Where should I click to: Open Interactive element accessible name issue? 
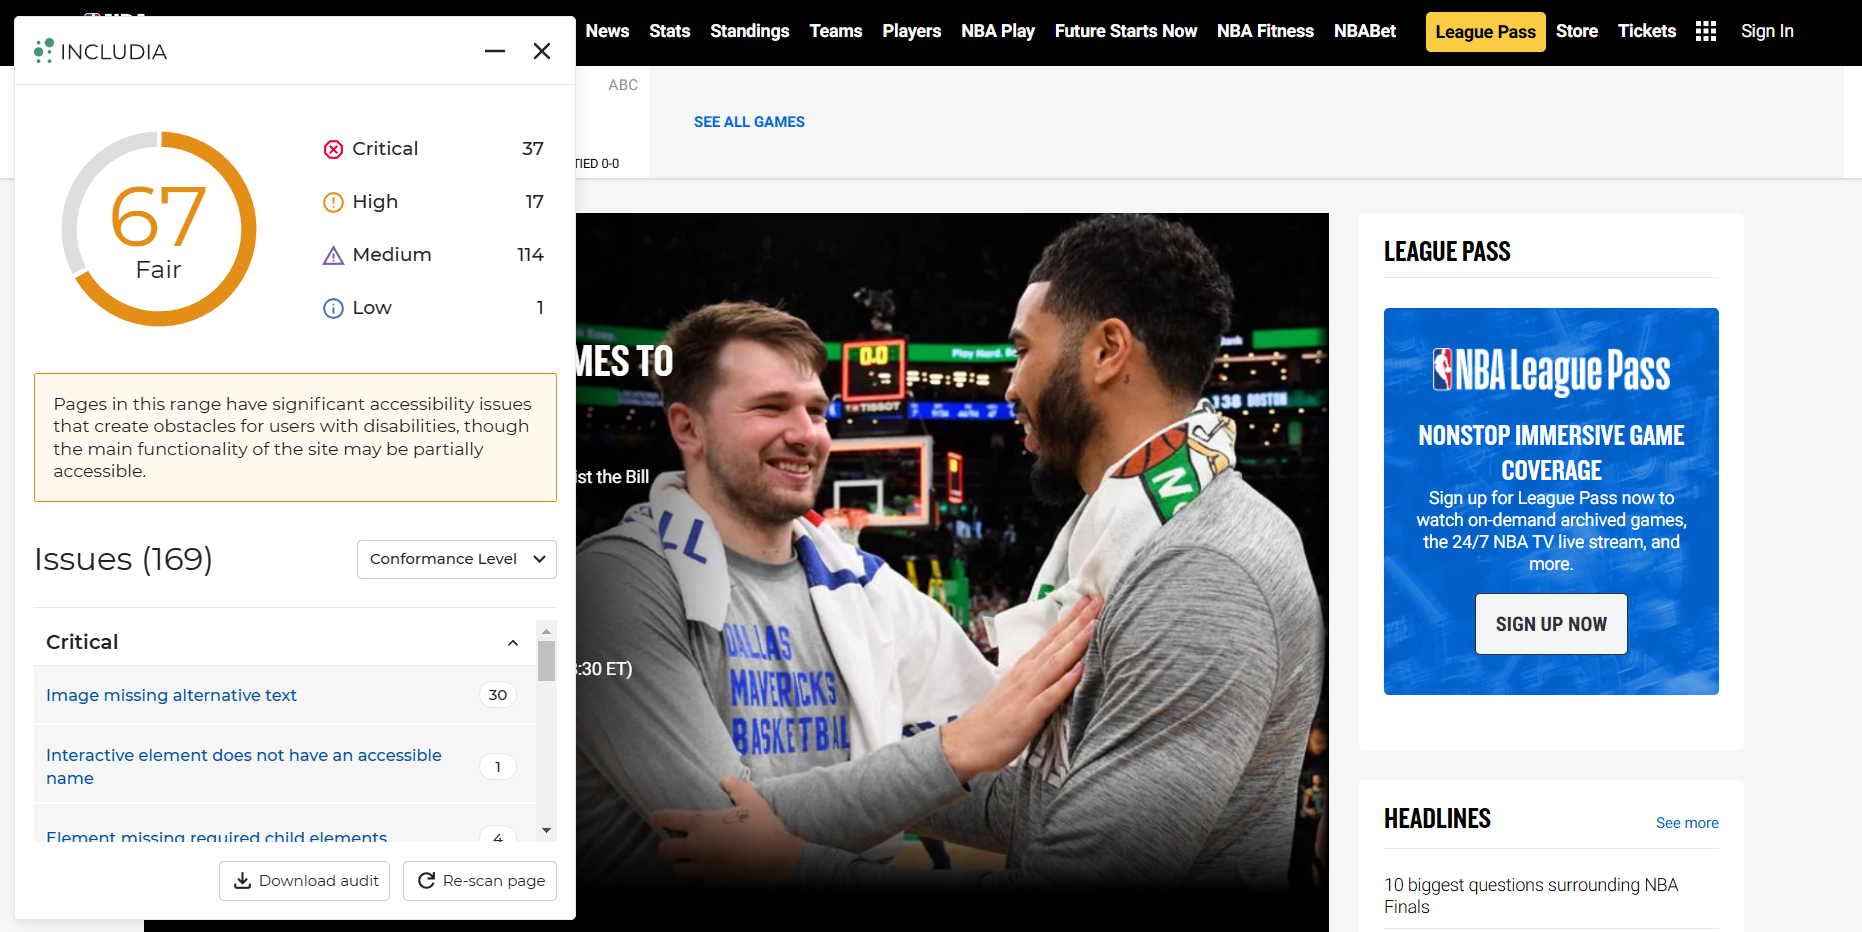tap(244, 766)
